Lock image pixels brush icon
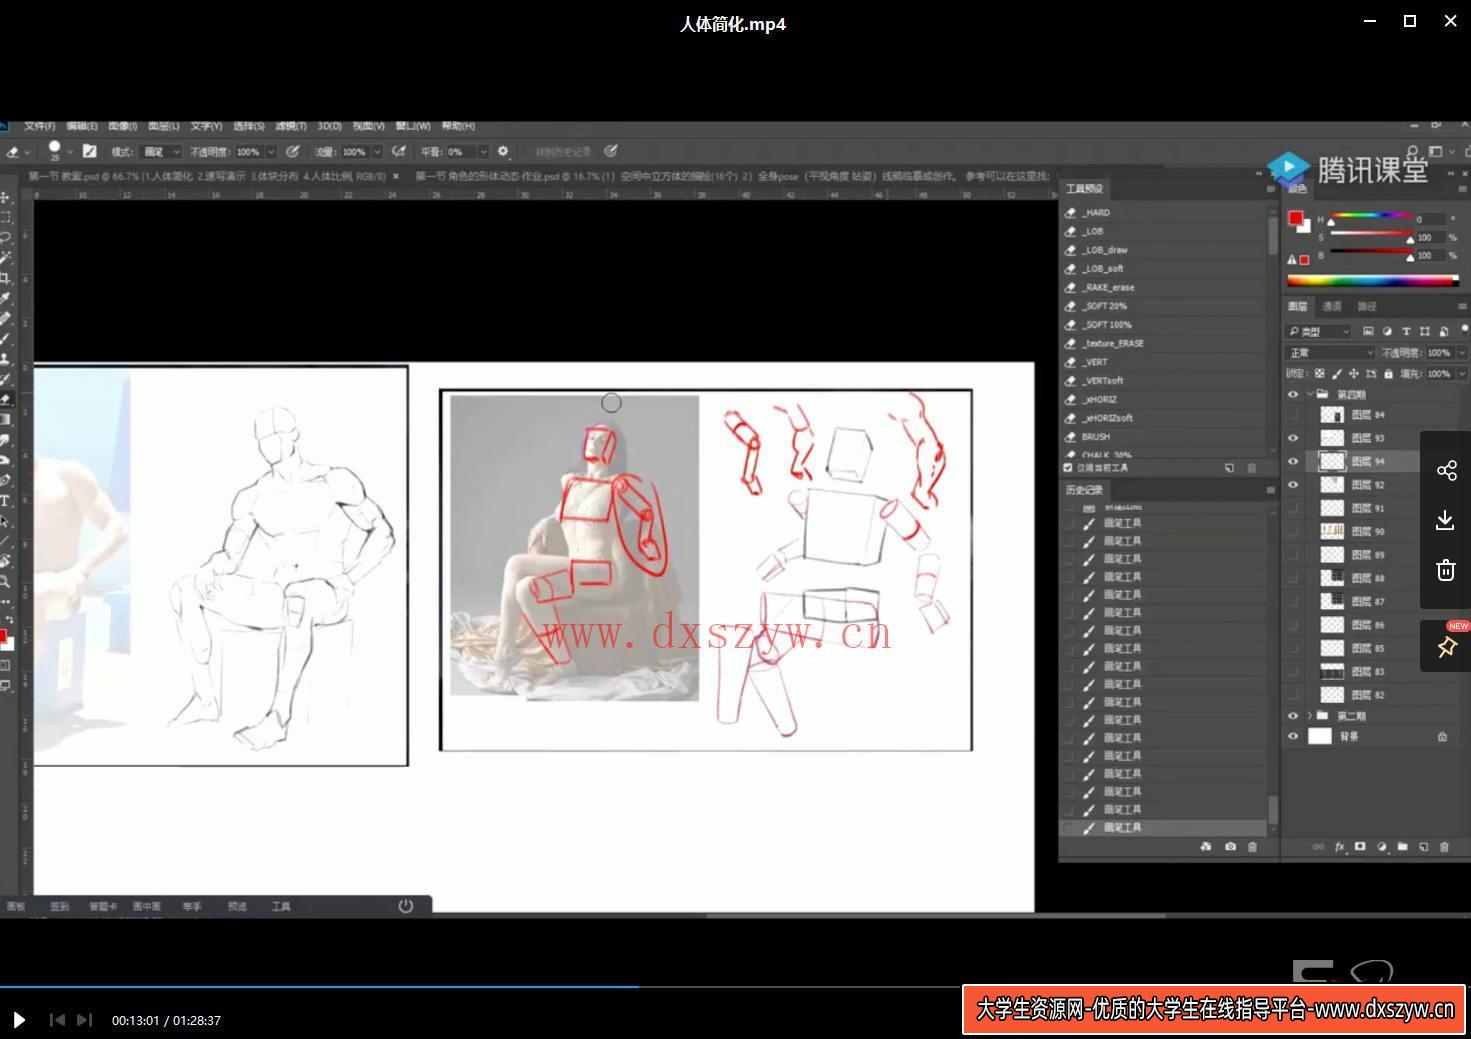The width and height of the screenshot is (1471, 1039). (1337, 374)
